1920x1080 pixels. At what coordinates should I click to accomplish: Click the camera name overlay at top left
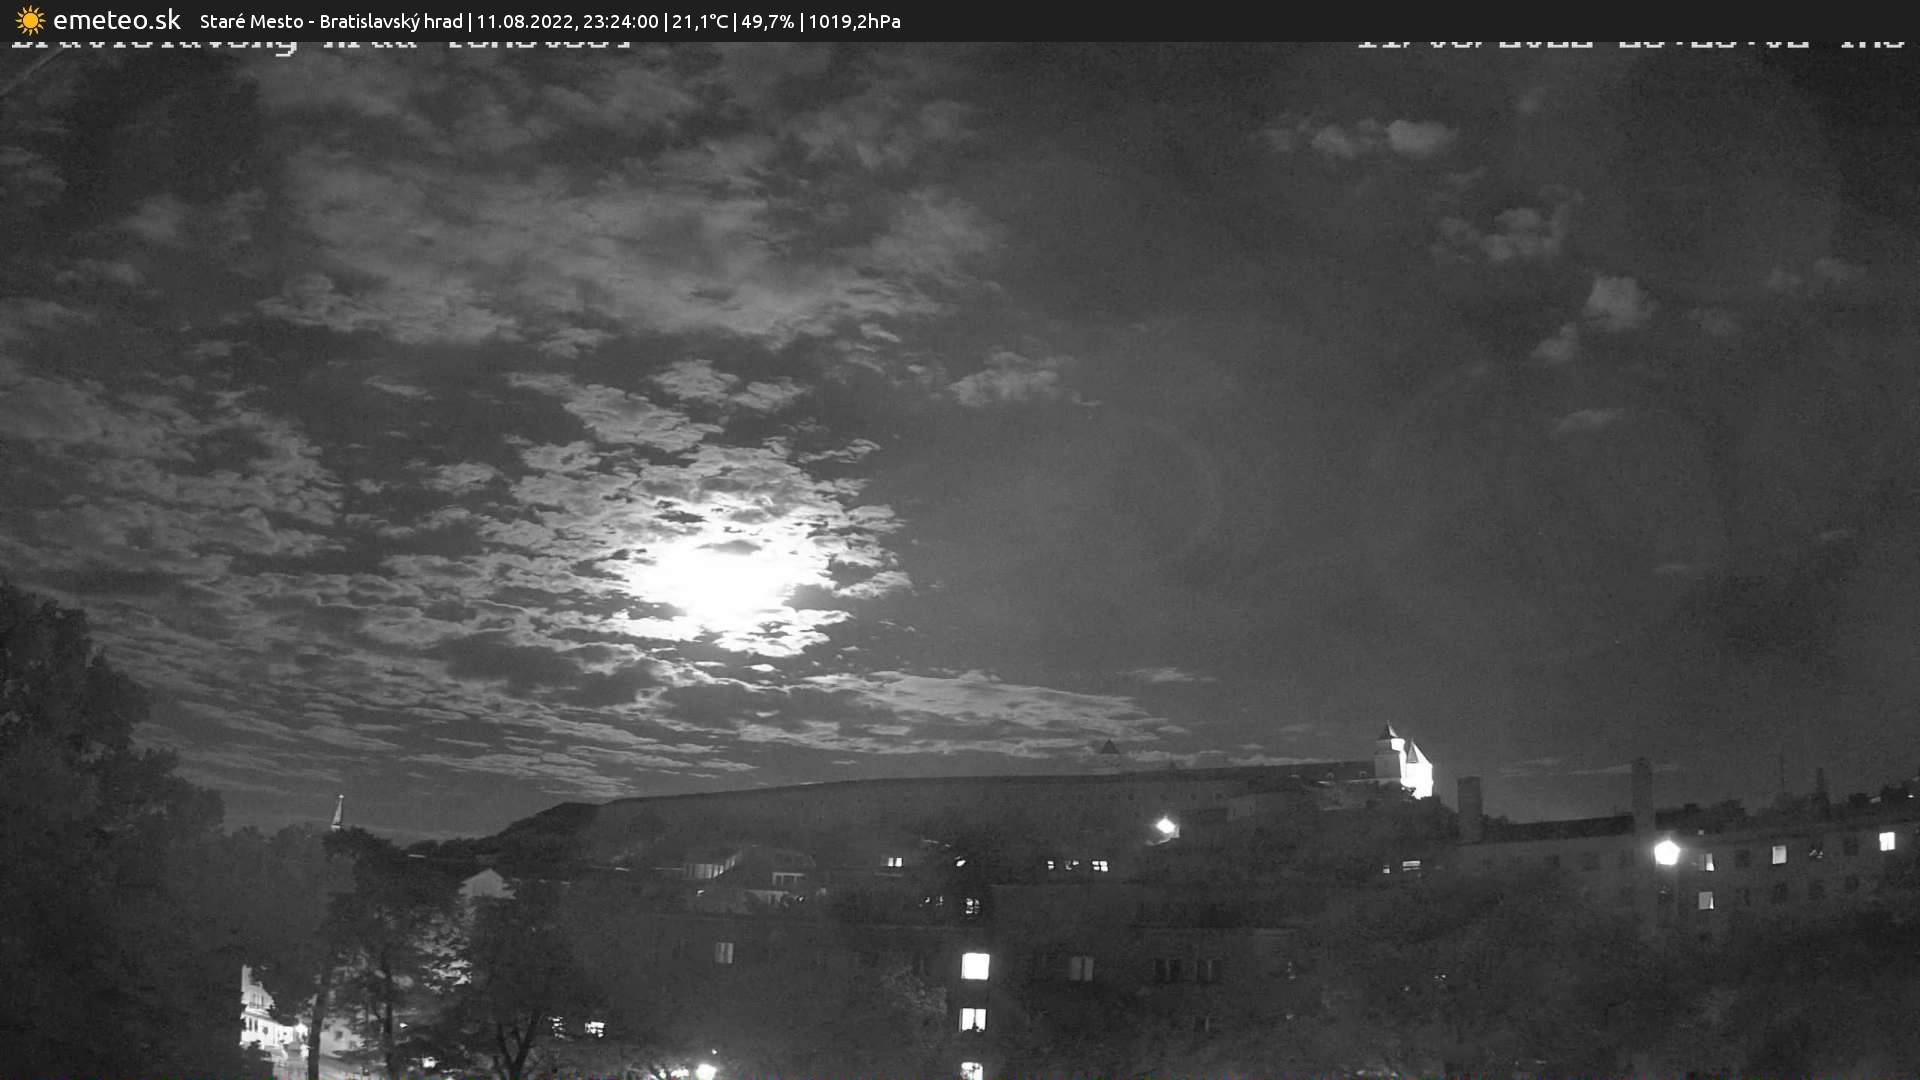pyautogui.click(x=320, y=44)
